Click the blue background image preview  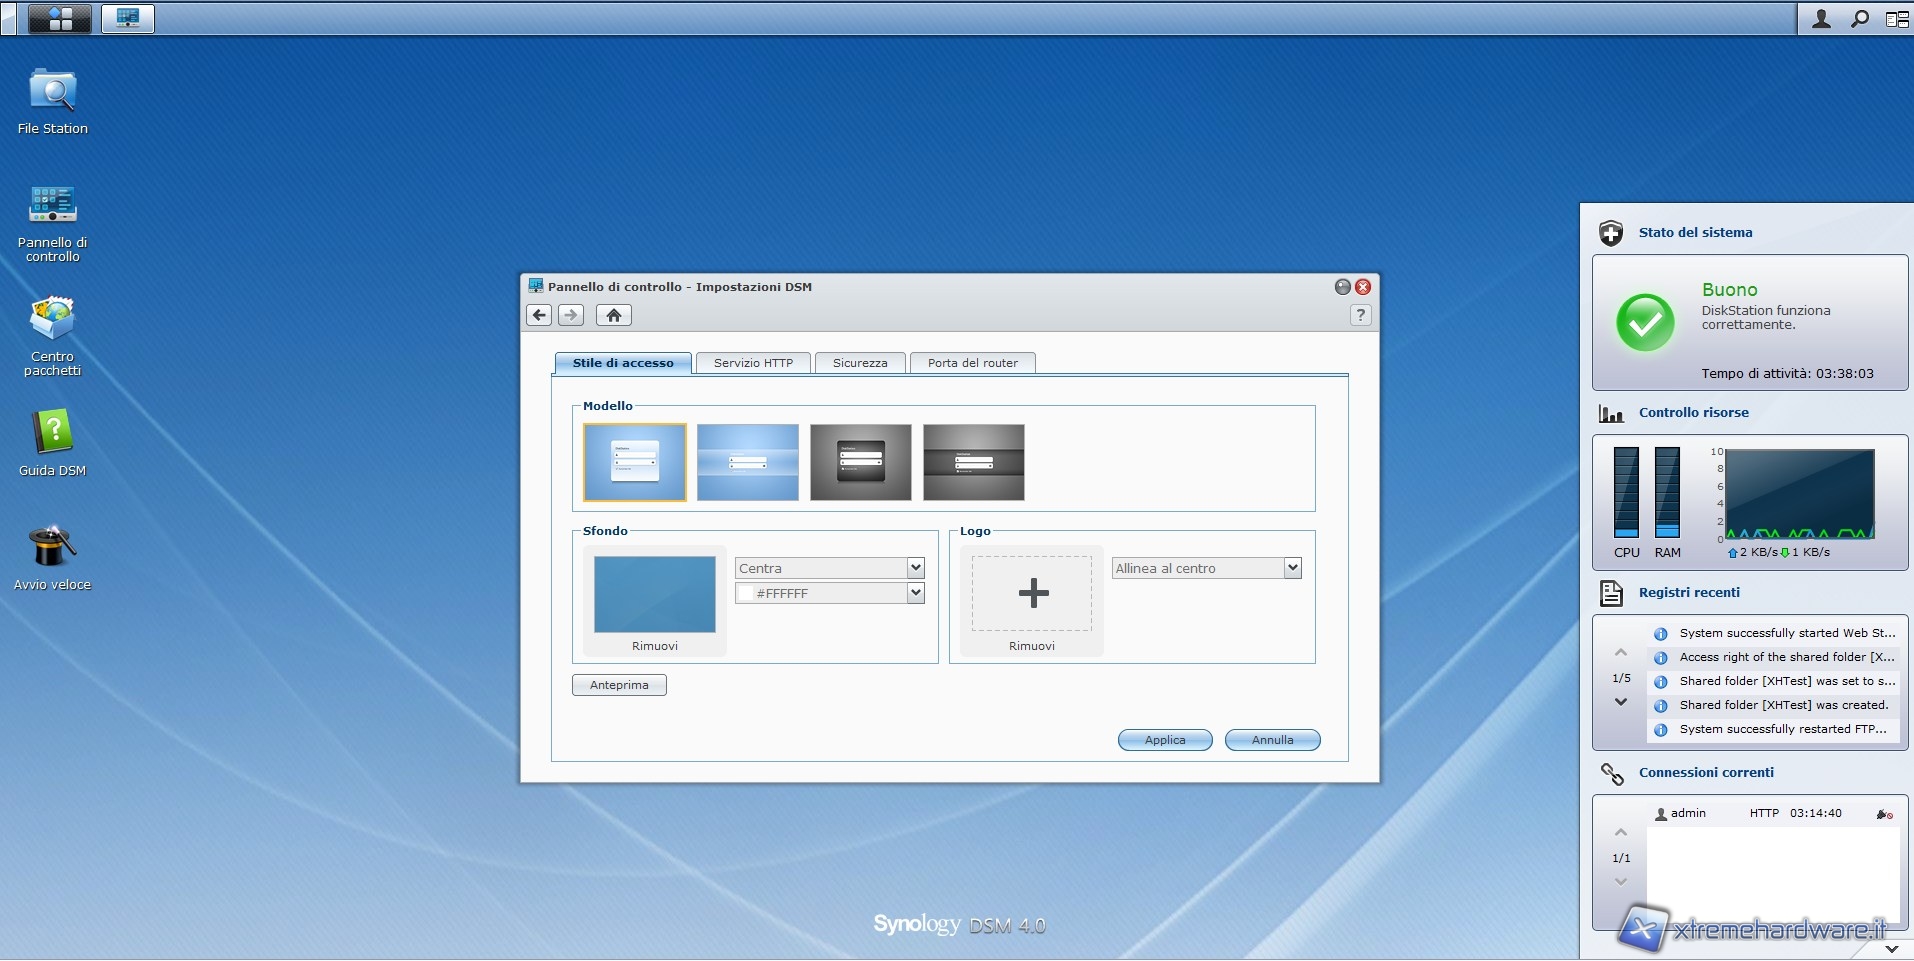tap(655, 594)
